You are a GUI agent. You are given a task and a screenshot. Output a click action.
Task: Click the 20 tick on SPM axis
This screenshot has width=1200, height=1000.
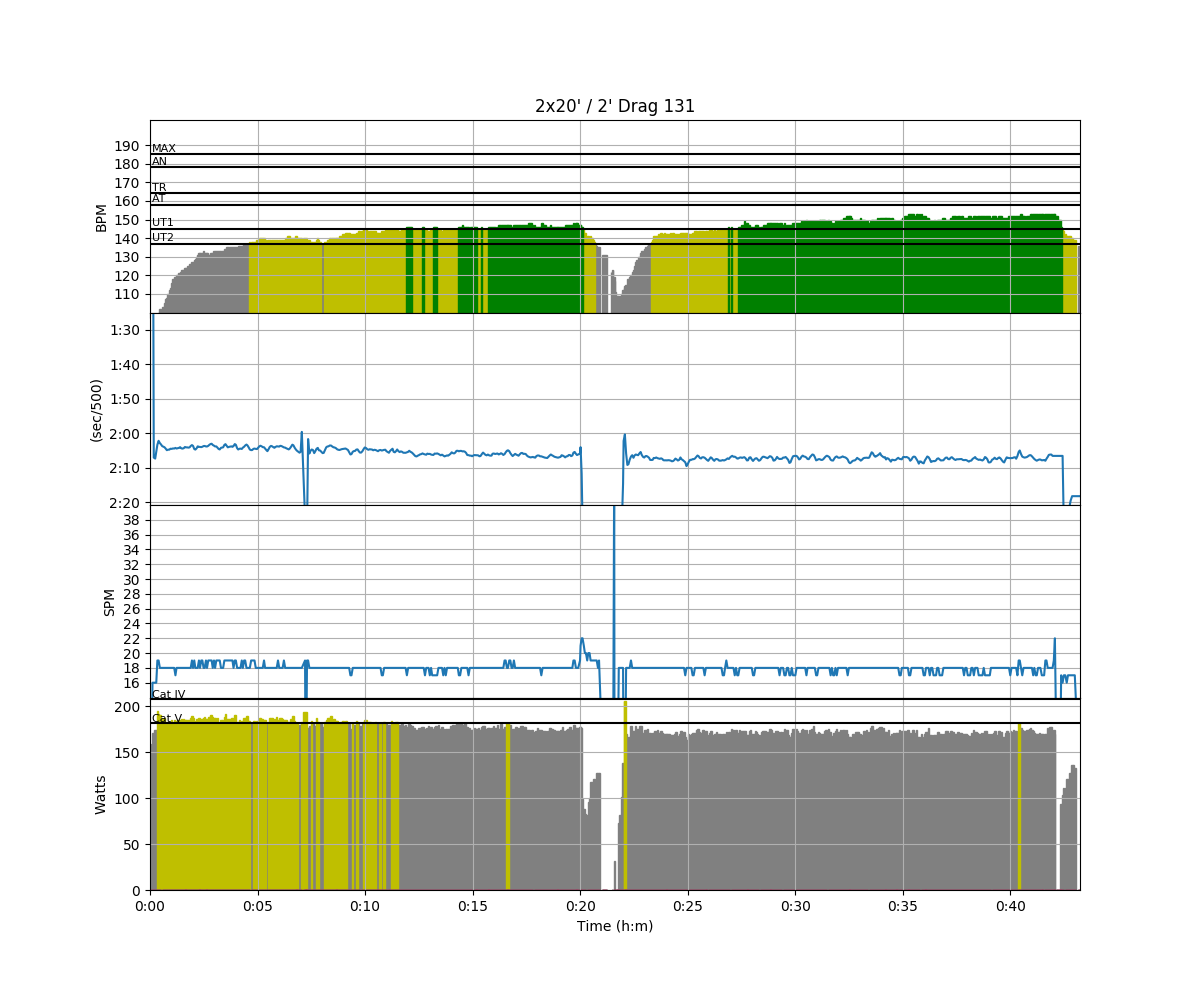click(131, 654)
